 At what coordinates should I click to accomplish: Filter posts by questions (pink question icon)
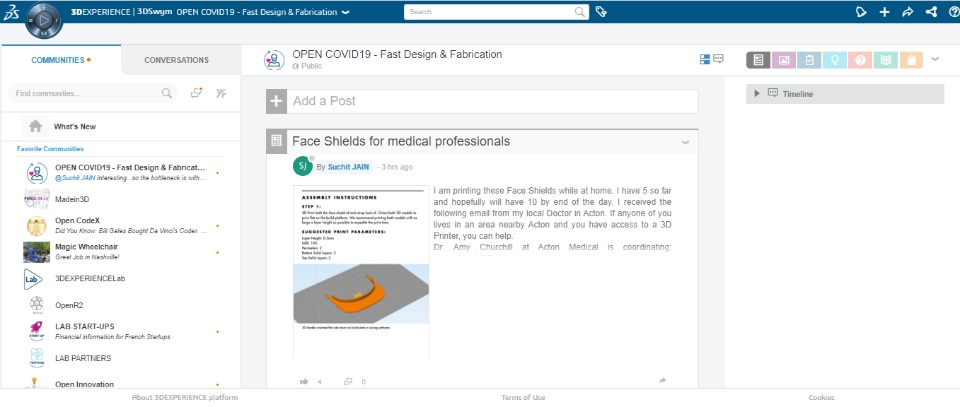859,60
